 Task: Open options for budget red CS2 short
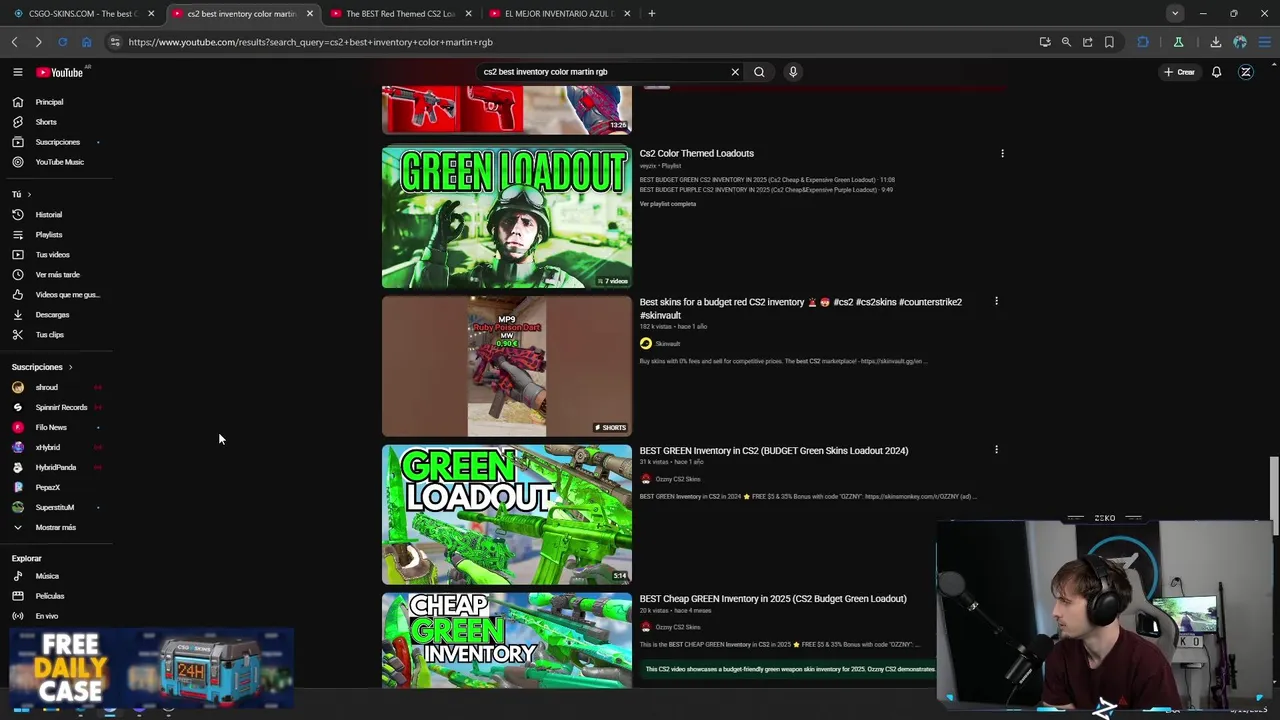click(x=996, y=301)
